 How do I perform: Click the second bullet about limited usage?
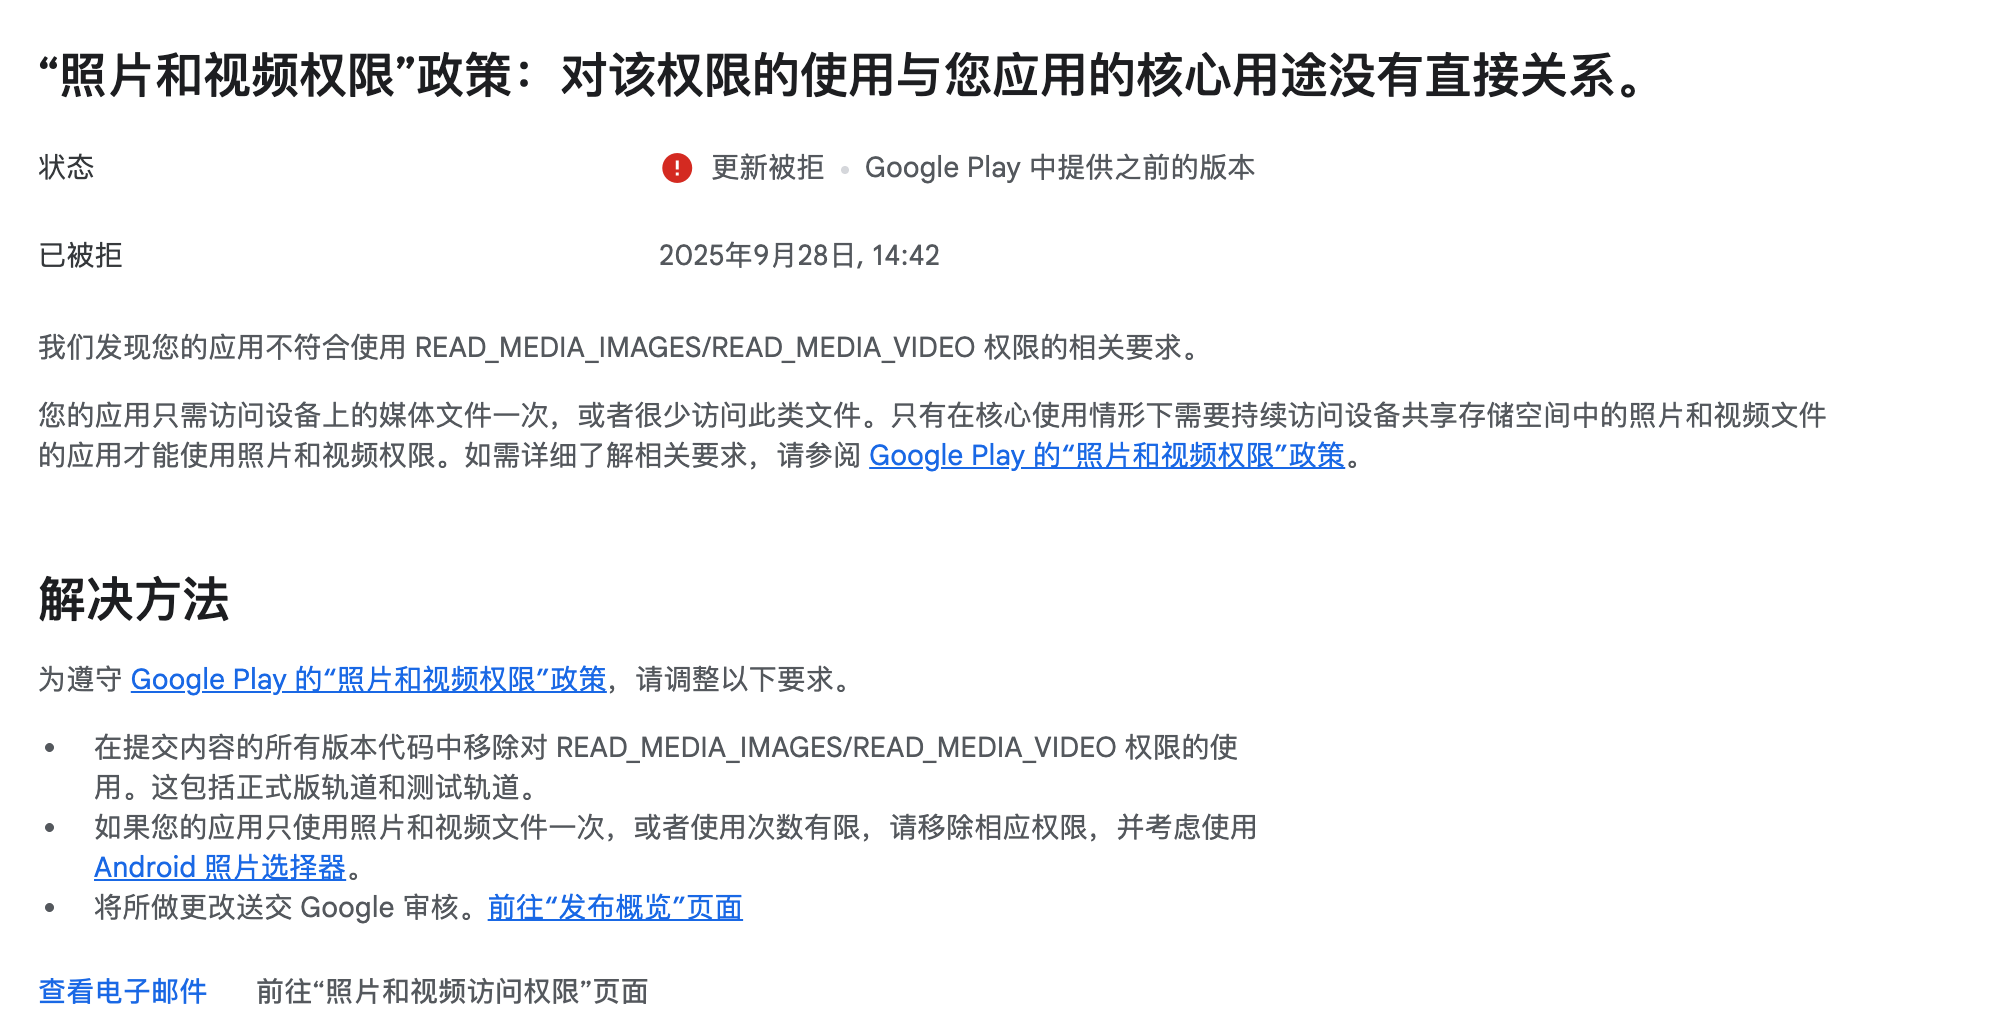[675, 847]
